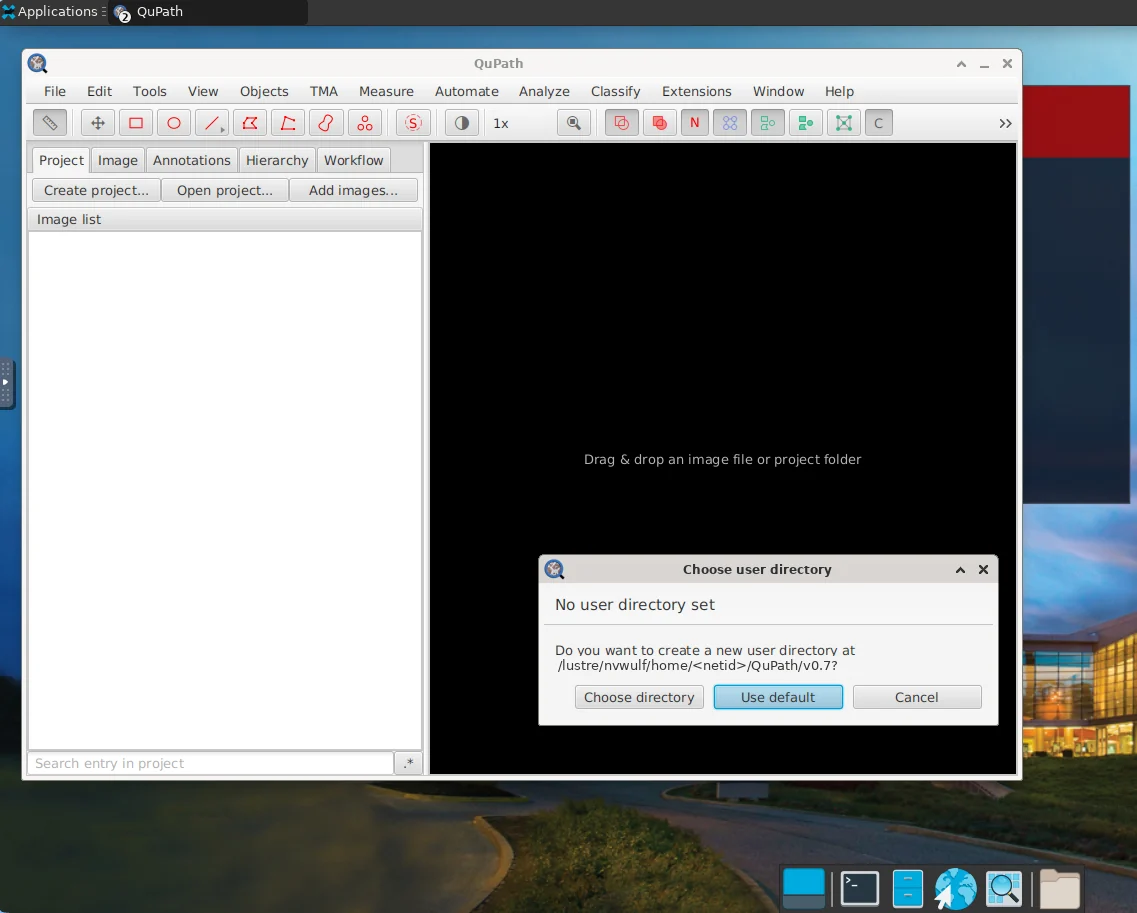Select the Polygon tool
Image resolution: width=1137 pixels, height=913 pixels.
(249, 123)
